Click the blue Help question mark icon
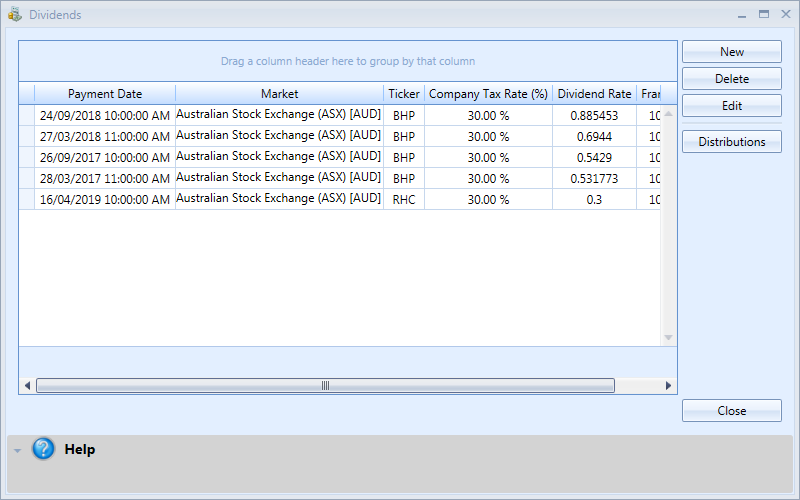 [43, 448]
